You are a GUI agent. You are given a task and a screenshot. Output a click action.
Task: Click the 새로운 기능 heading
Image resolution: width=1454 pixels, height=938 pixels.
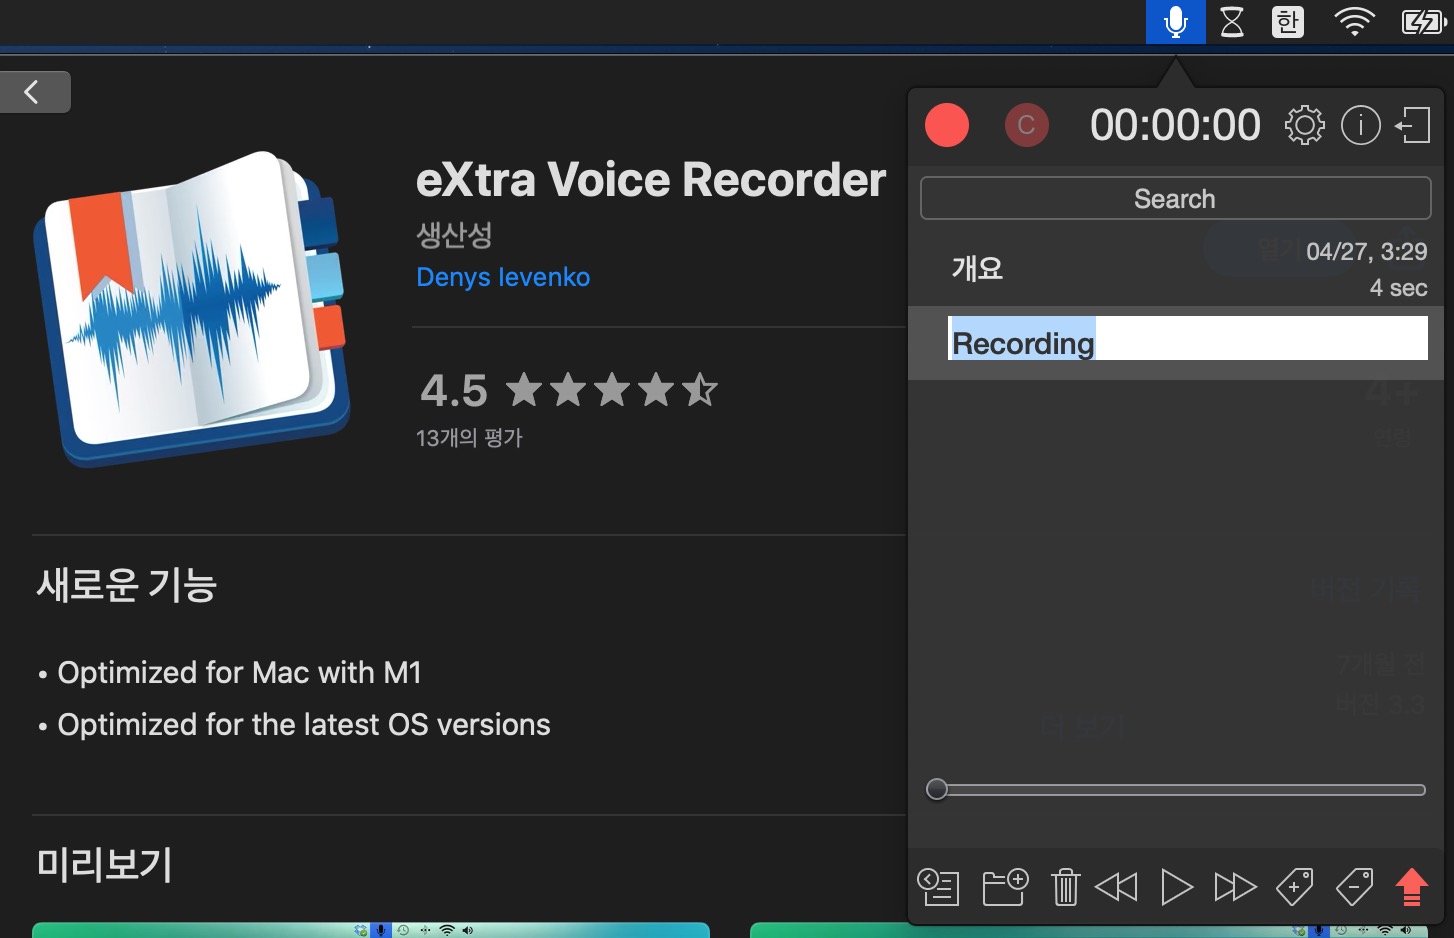pos(127,584)
